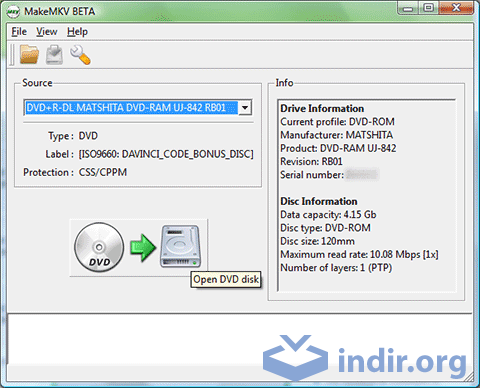Click the backup disc toolbar icon
This screenshot has width=480, height=388.
coord(54,55)
